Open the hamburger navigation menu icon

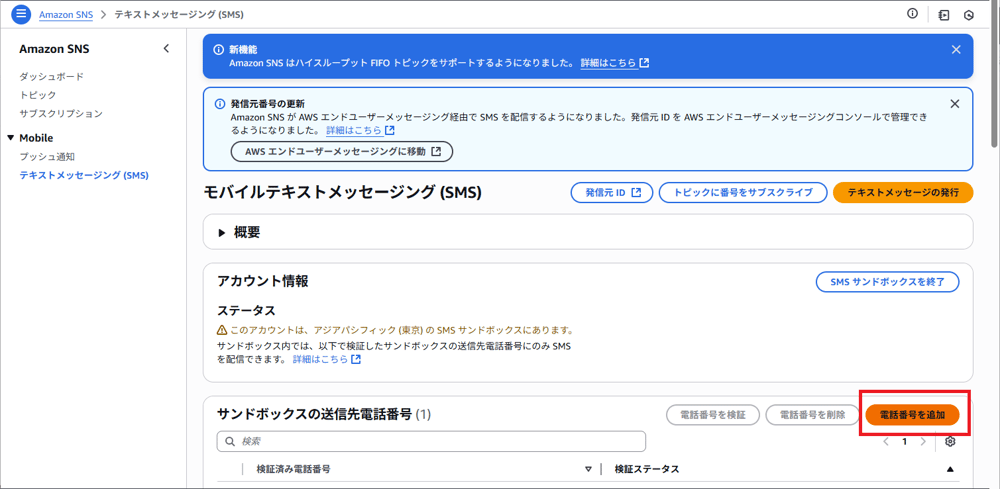click(21, 13)
